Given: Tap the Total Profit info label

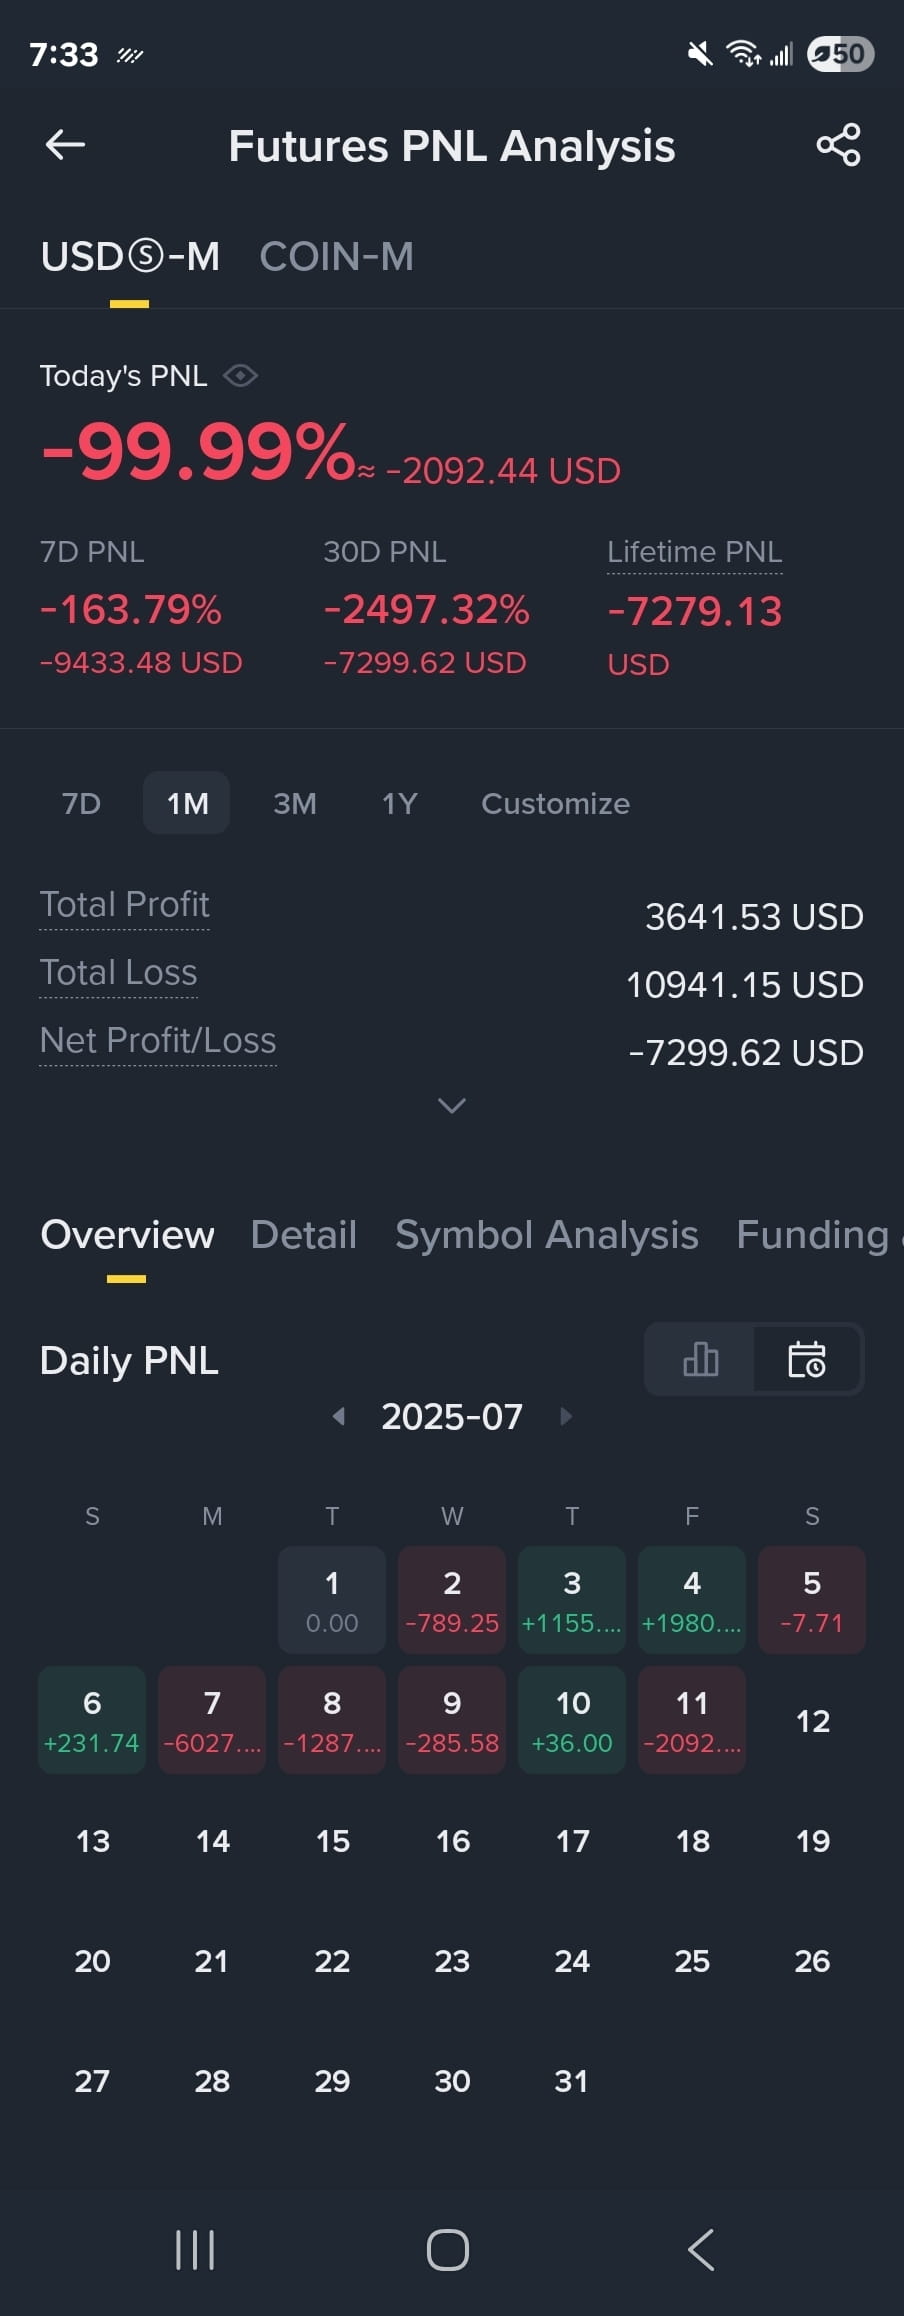Looking at the screenshot, I should coord(125,905).
